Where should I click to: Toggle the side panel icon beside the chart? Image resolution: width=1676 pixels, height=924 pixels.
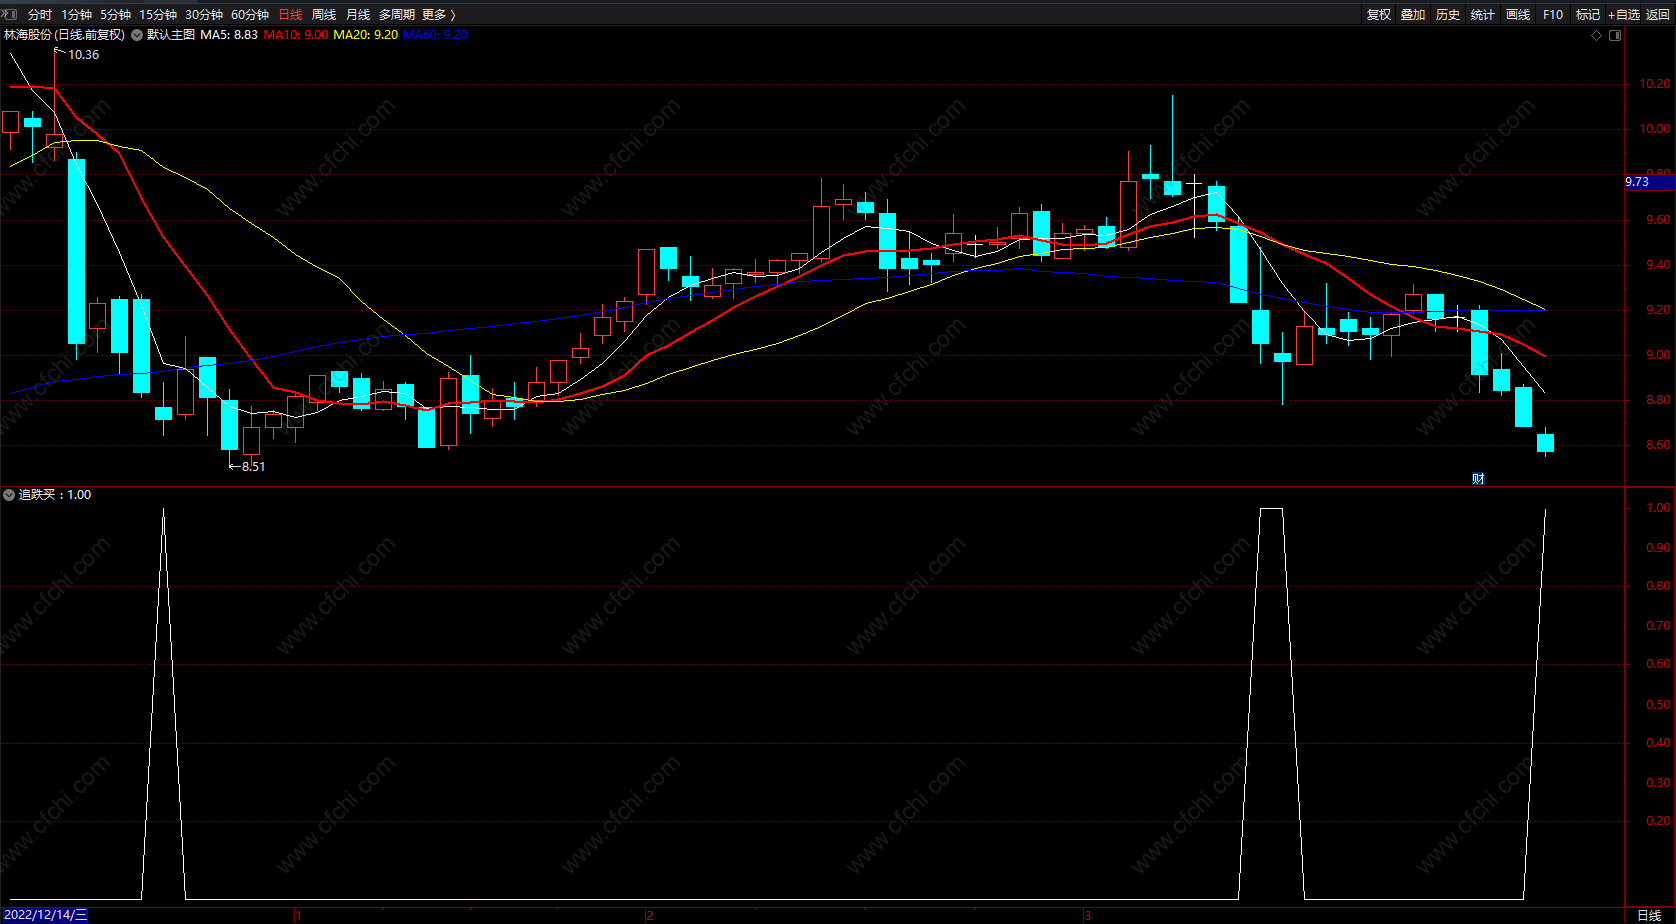[1614, 35]
